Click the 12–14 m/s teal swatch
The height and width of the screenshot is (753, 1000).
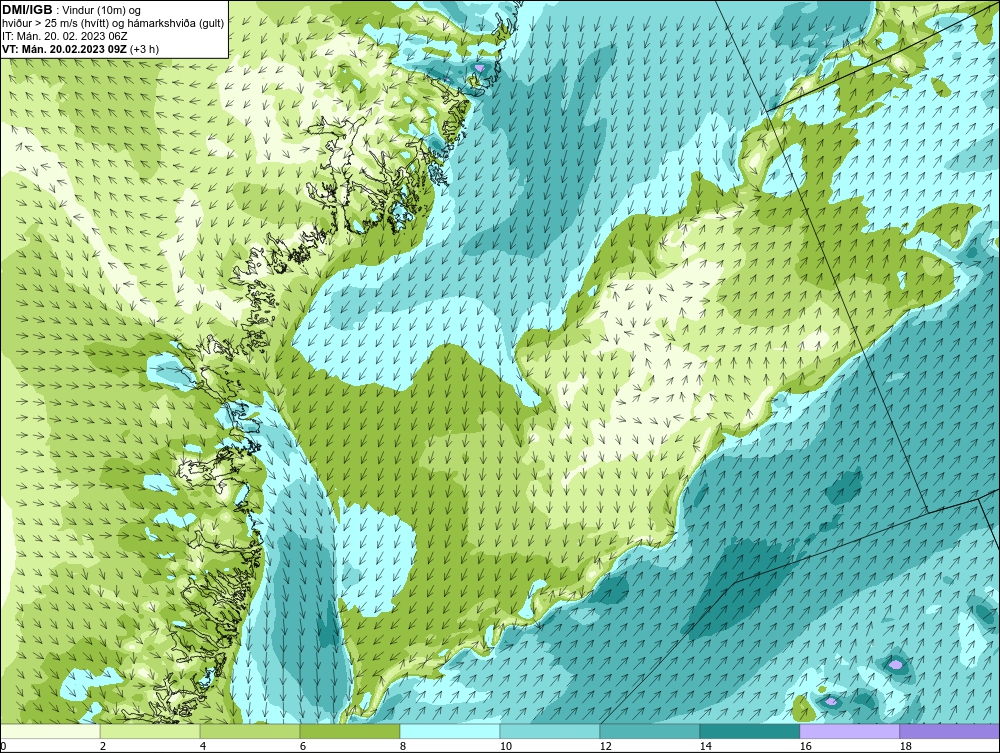point(650,731)
